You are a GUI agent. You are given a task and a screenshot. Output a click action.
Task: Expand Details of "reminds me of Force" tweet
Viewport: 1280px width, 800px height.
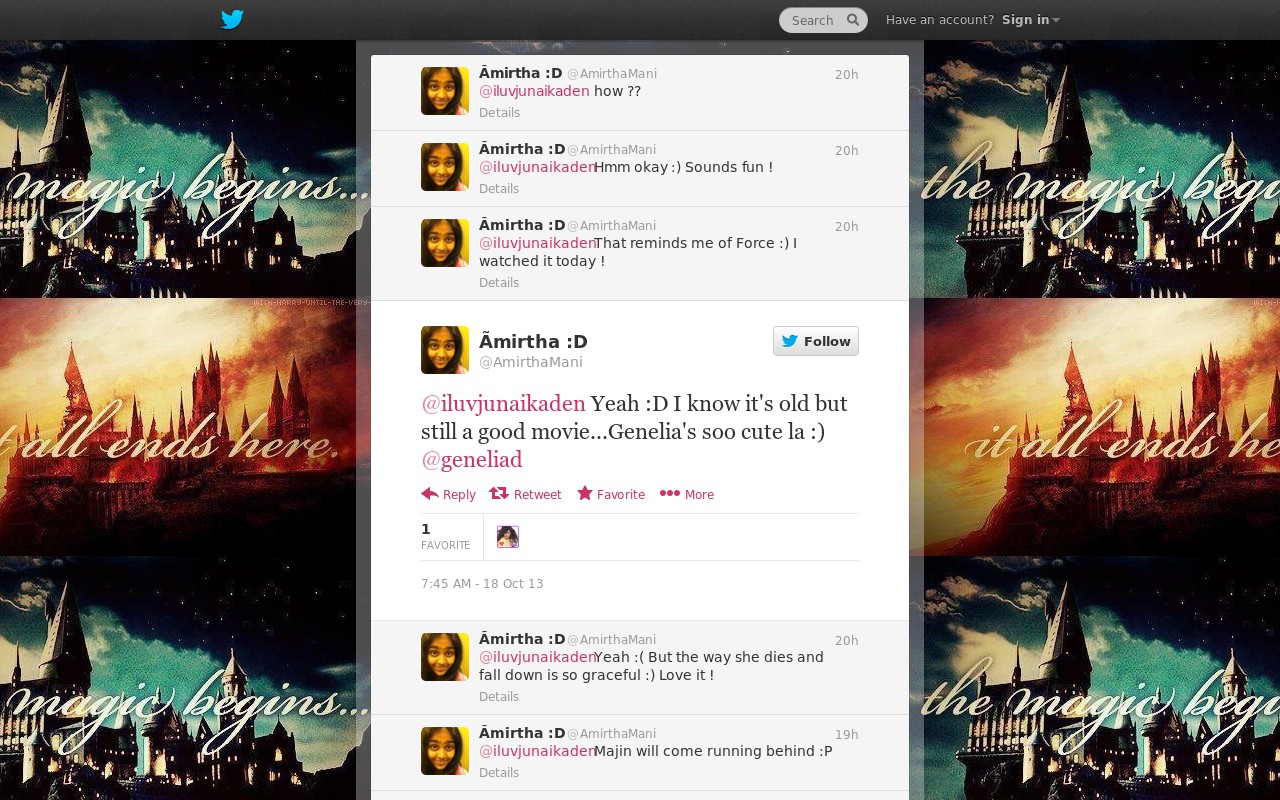499,283
